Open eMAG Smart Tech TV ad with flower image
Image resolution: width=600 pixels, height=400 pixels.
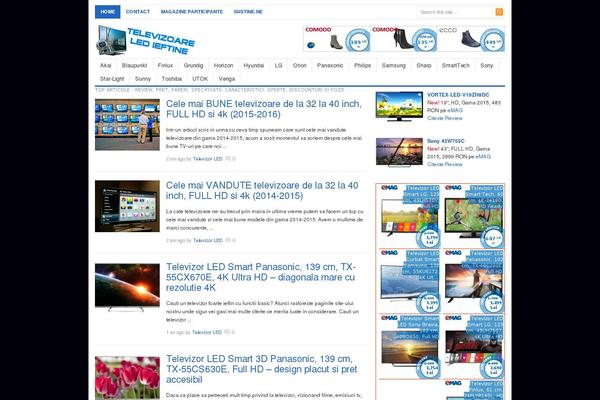pyautogui.click(x=473, y=216)
